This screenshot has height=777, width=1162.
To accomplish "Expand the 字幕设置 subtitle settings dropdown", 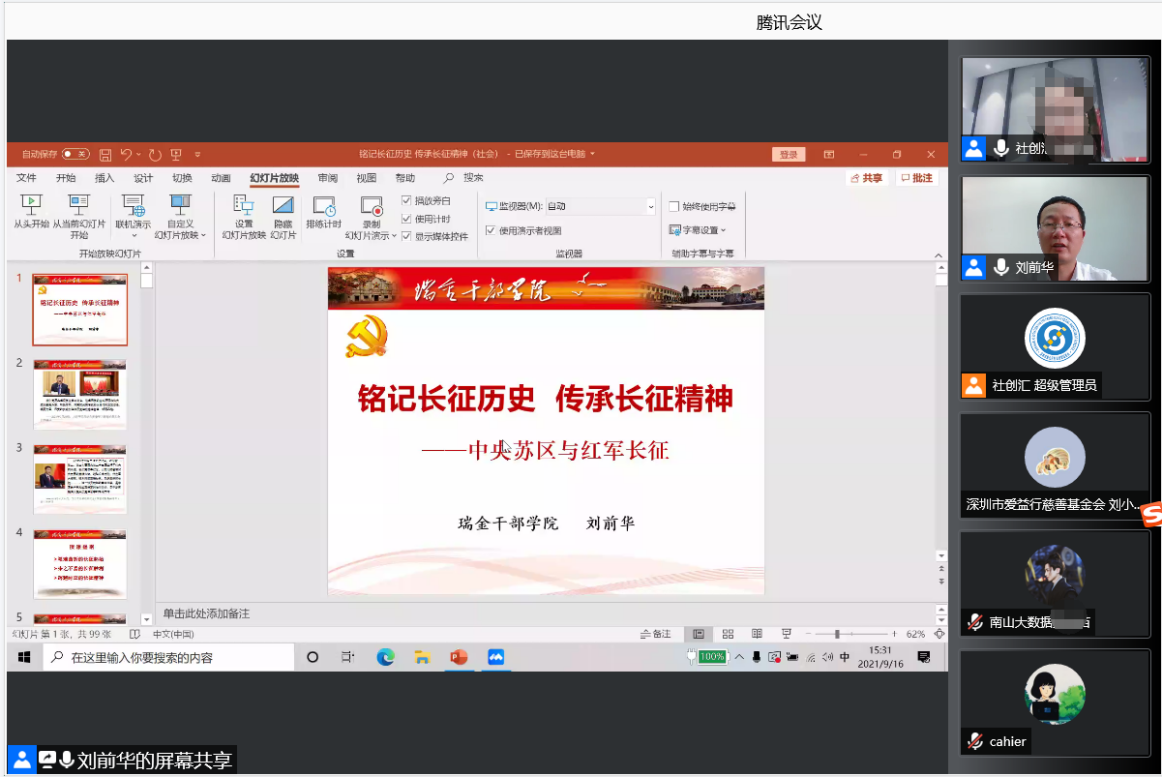I will pyautogui.click(x=698, y=230).
